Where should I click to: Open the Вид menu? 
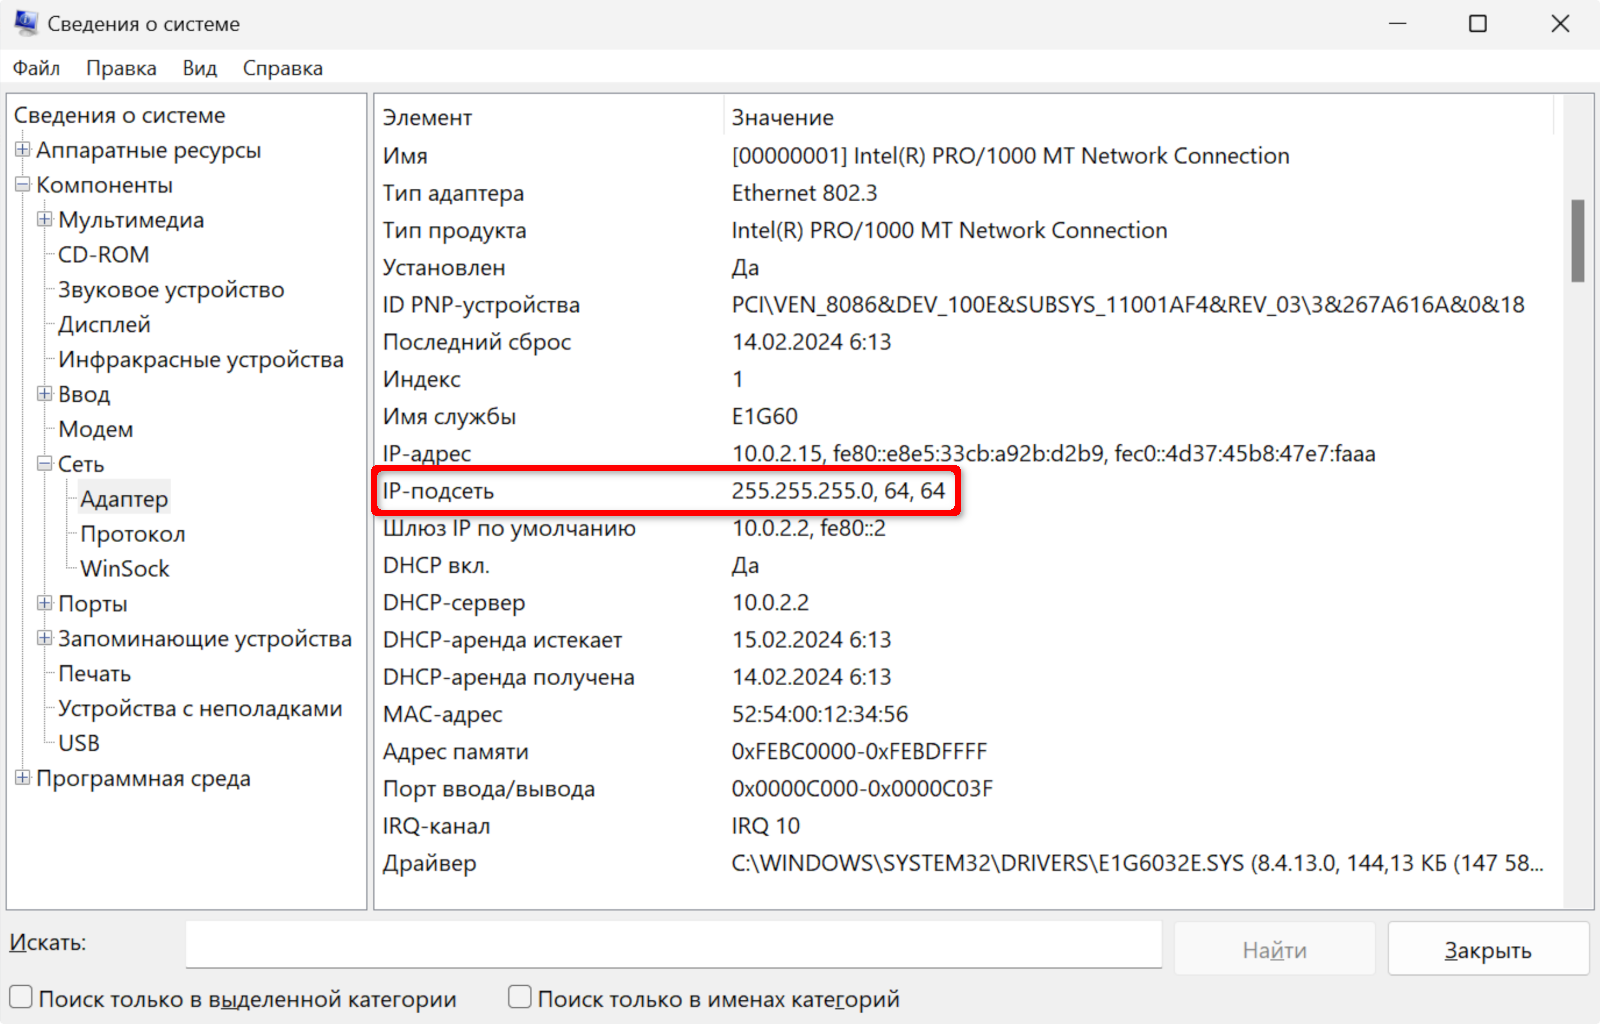point(200,68)
